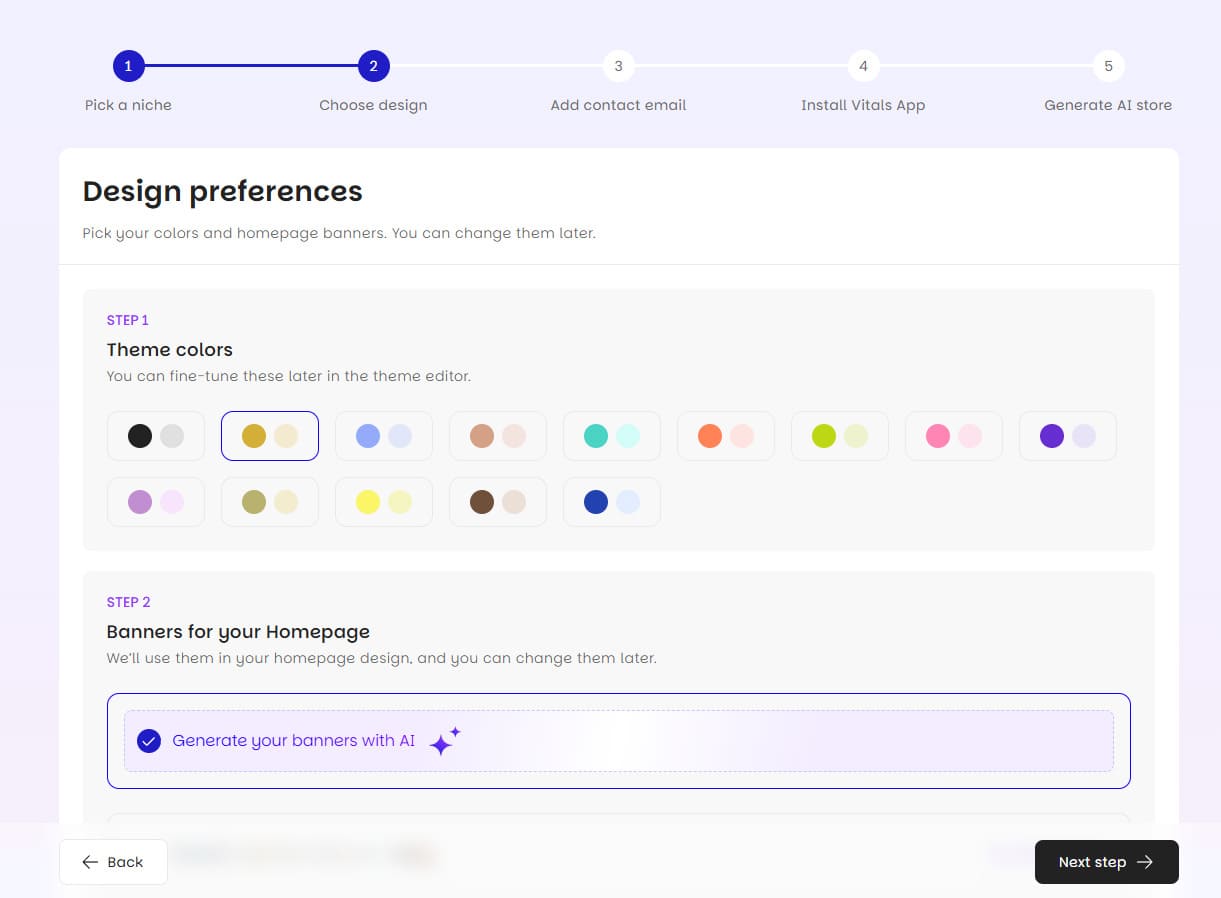
Task: Open step 4 Install Vitals App
Action: (864, 67)
